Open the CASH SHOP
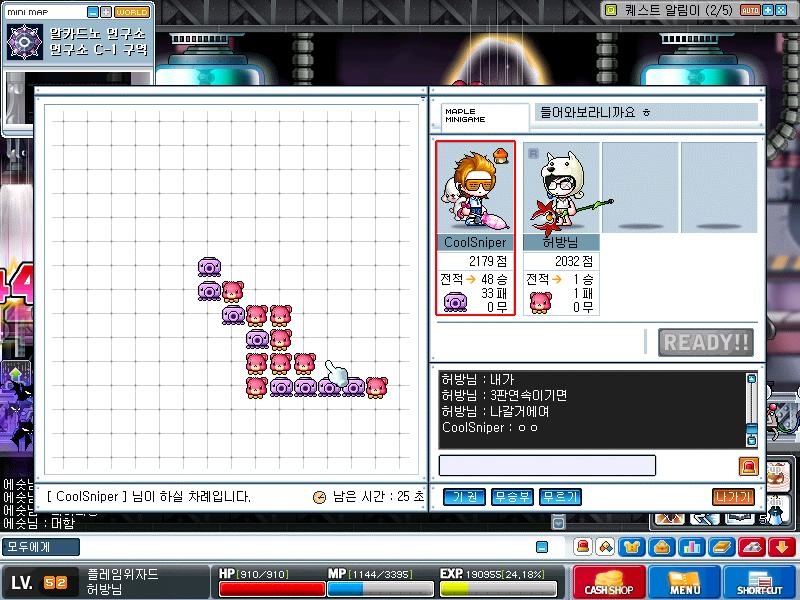800x600 pixels. pos(609,582)
